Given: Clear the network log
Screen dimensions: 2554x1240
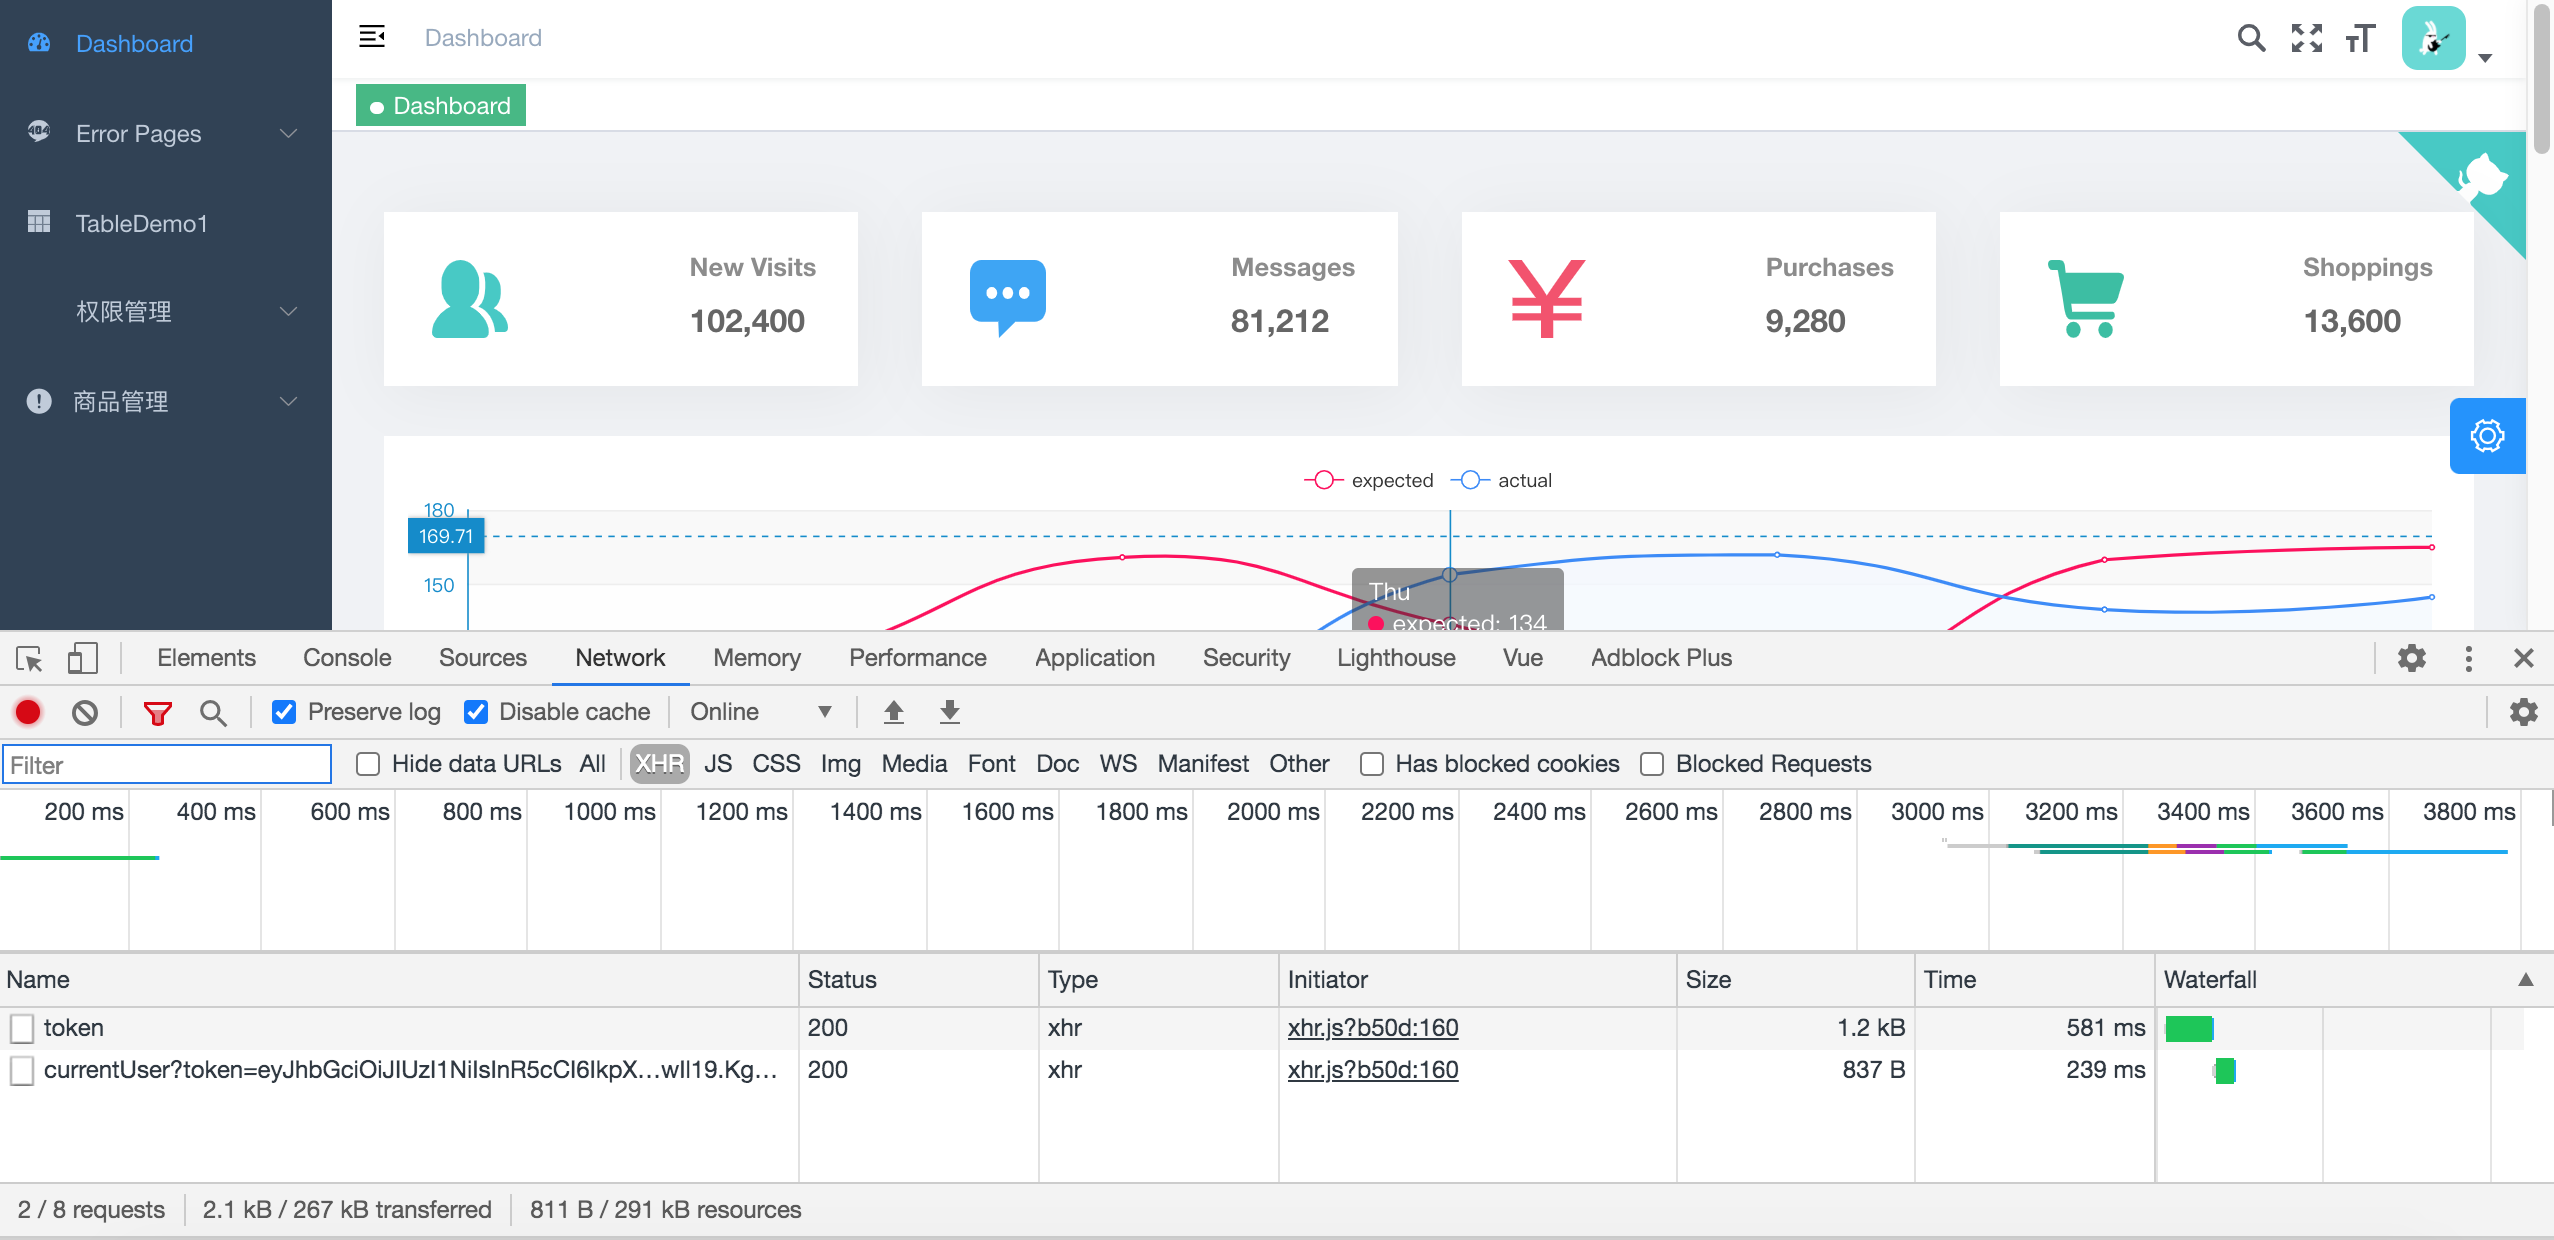Looking at the screenshot, I should (85, 712).
